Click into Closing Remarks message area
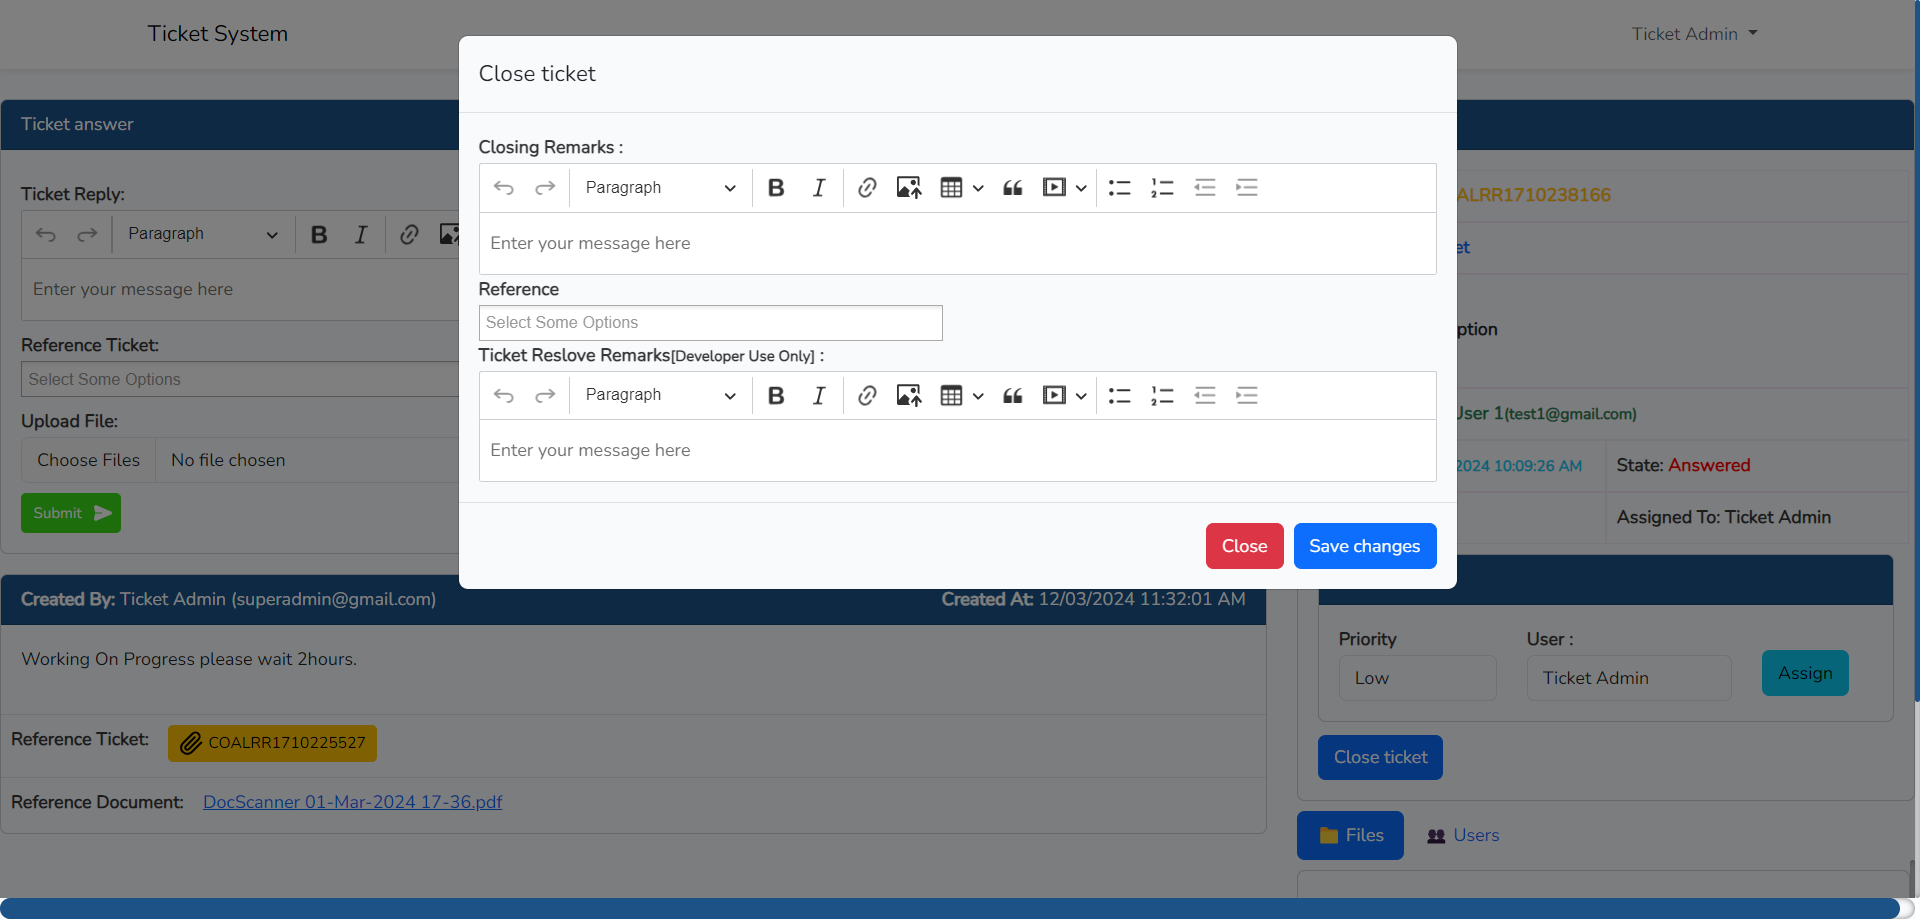The height and width of the screenshot is (919, 1920). point(957,244)
